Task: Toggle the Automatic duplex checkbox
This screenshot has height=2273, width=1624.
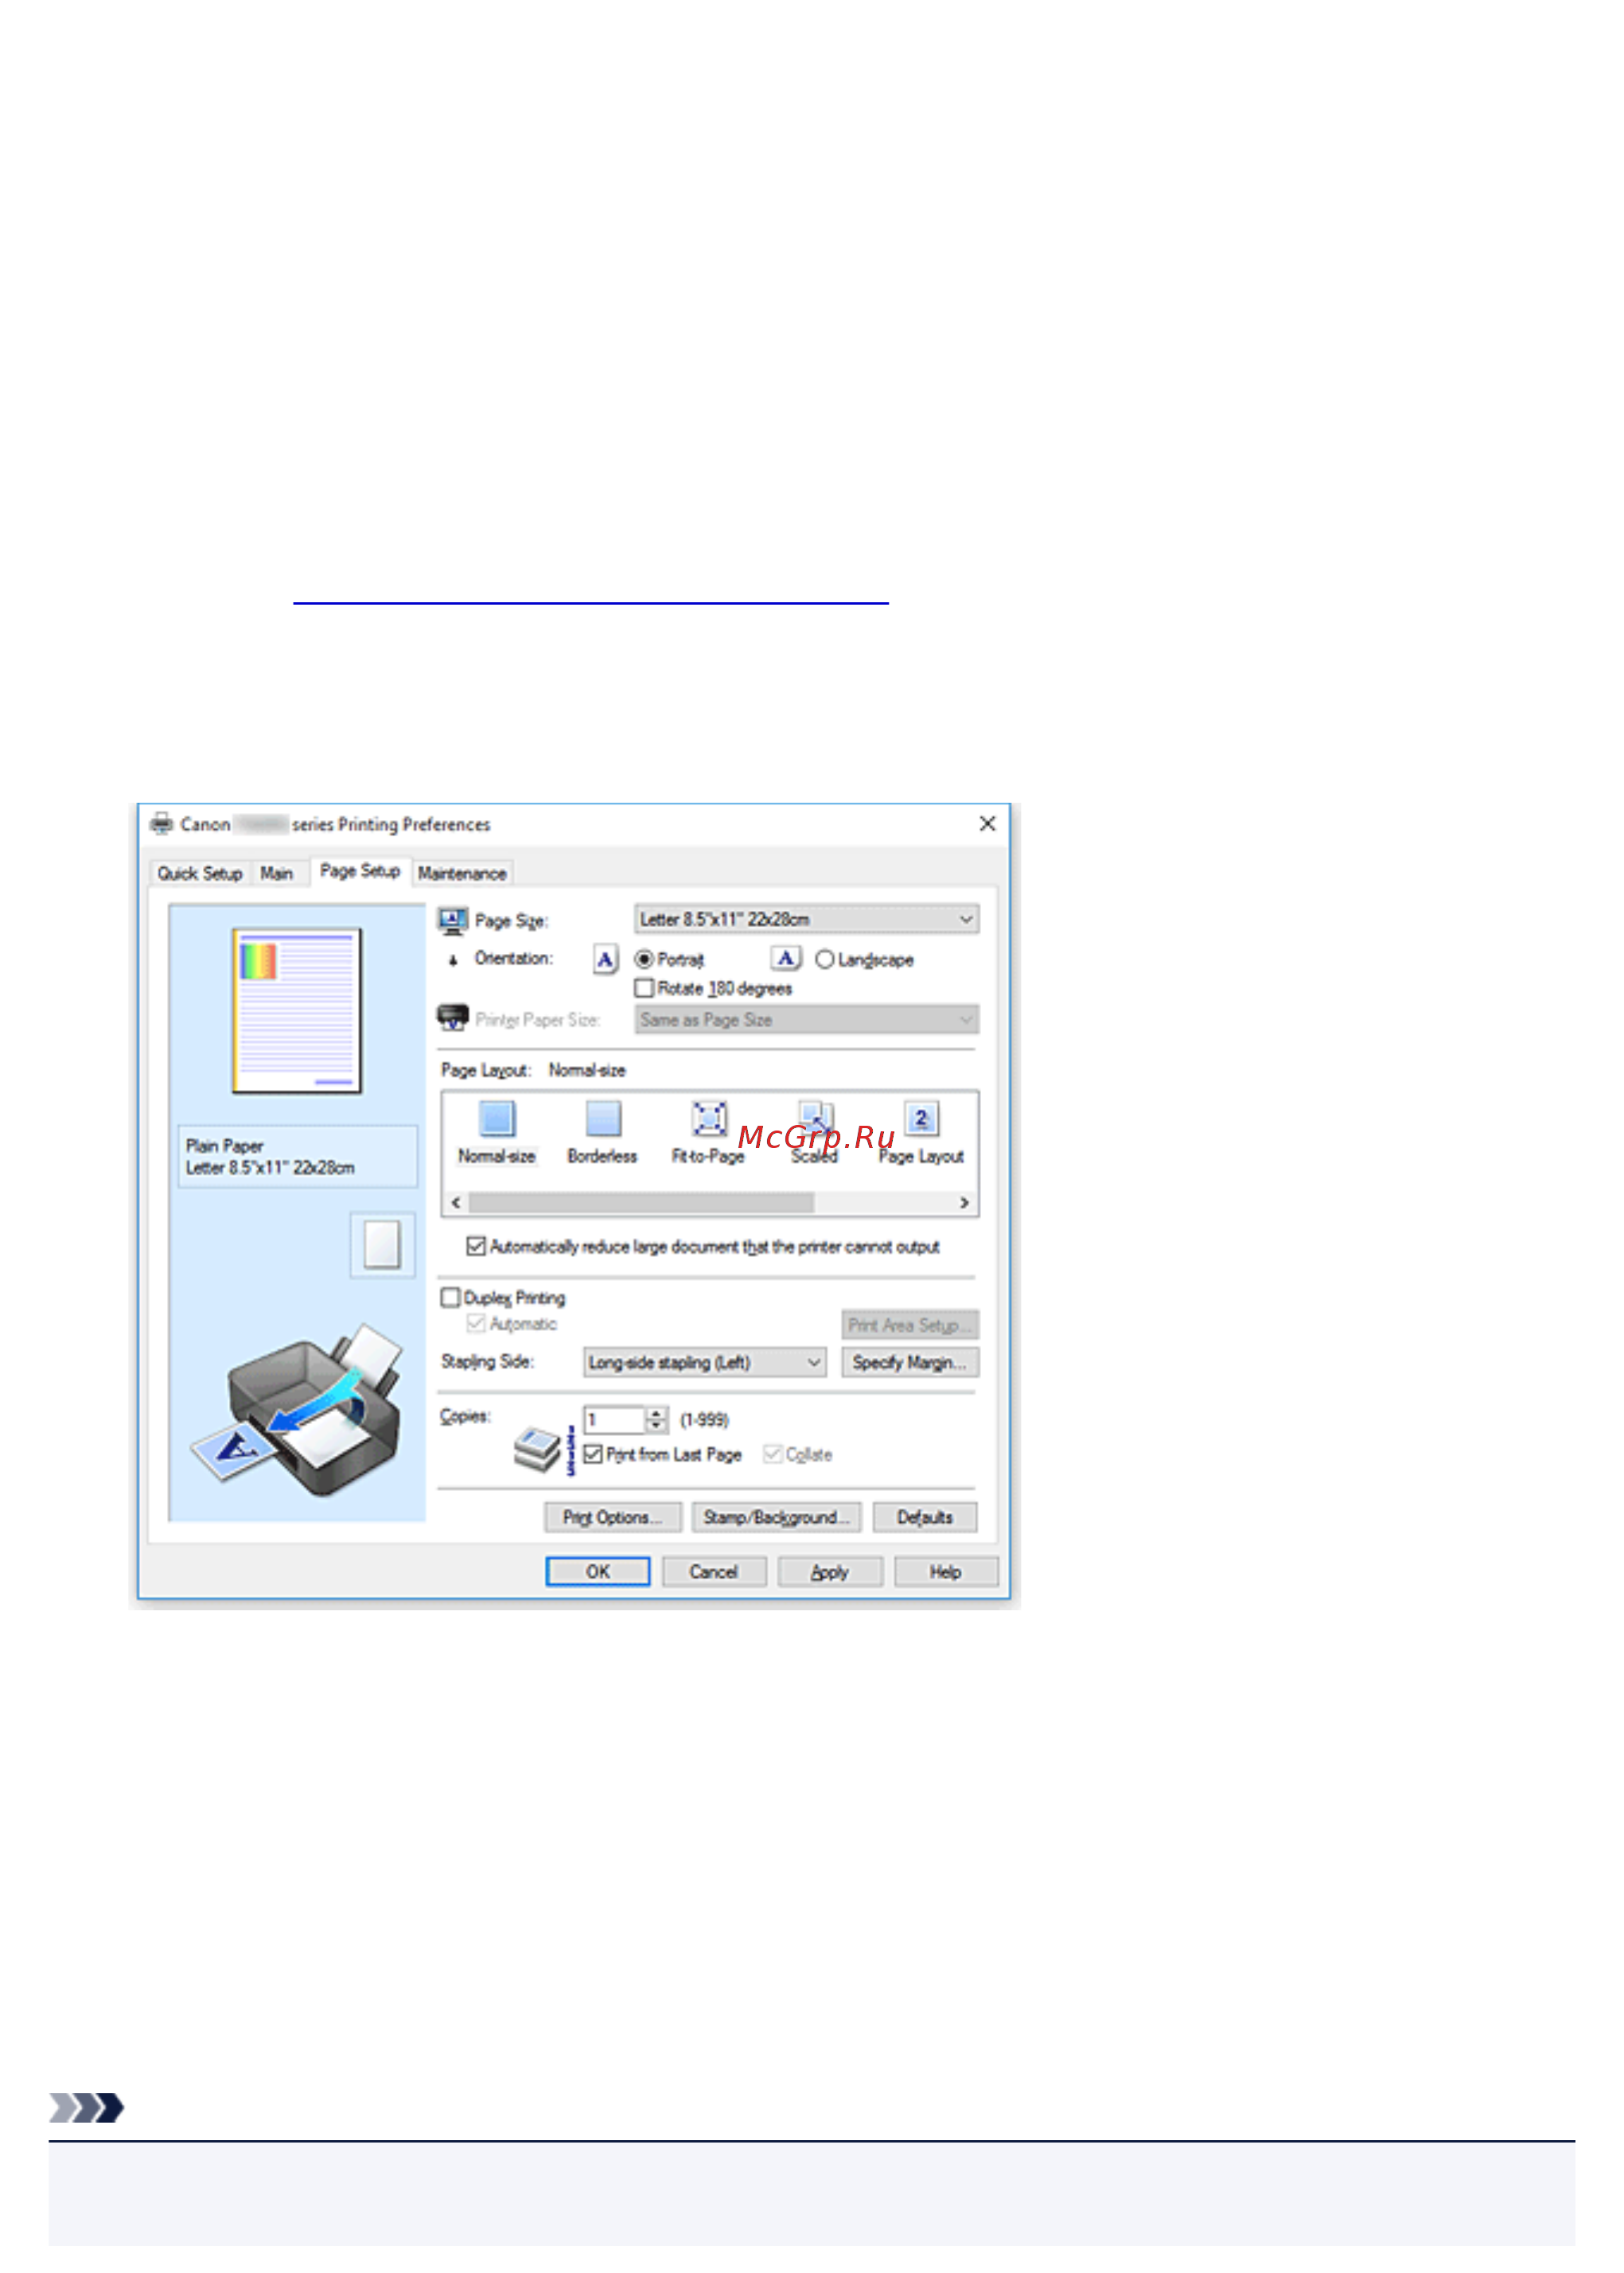Action: (476, 1324)
